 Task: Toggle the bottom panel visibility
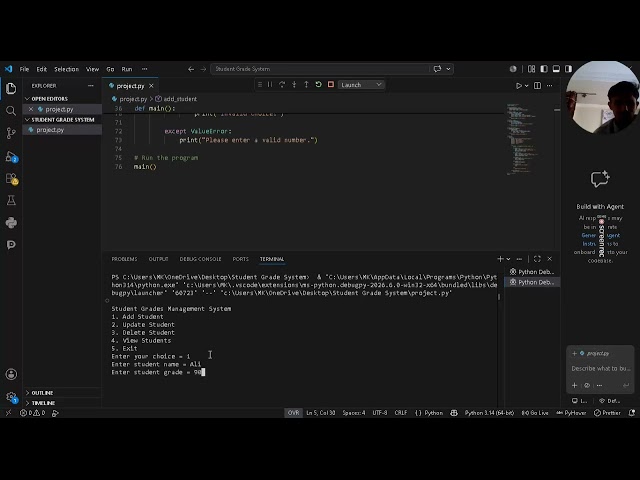[x=556, y=69]
